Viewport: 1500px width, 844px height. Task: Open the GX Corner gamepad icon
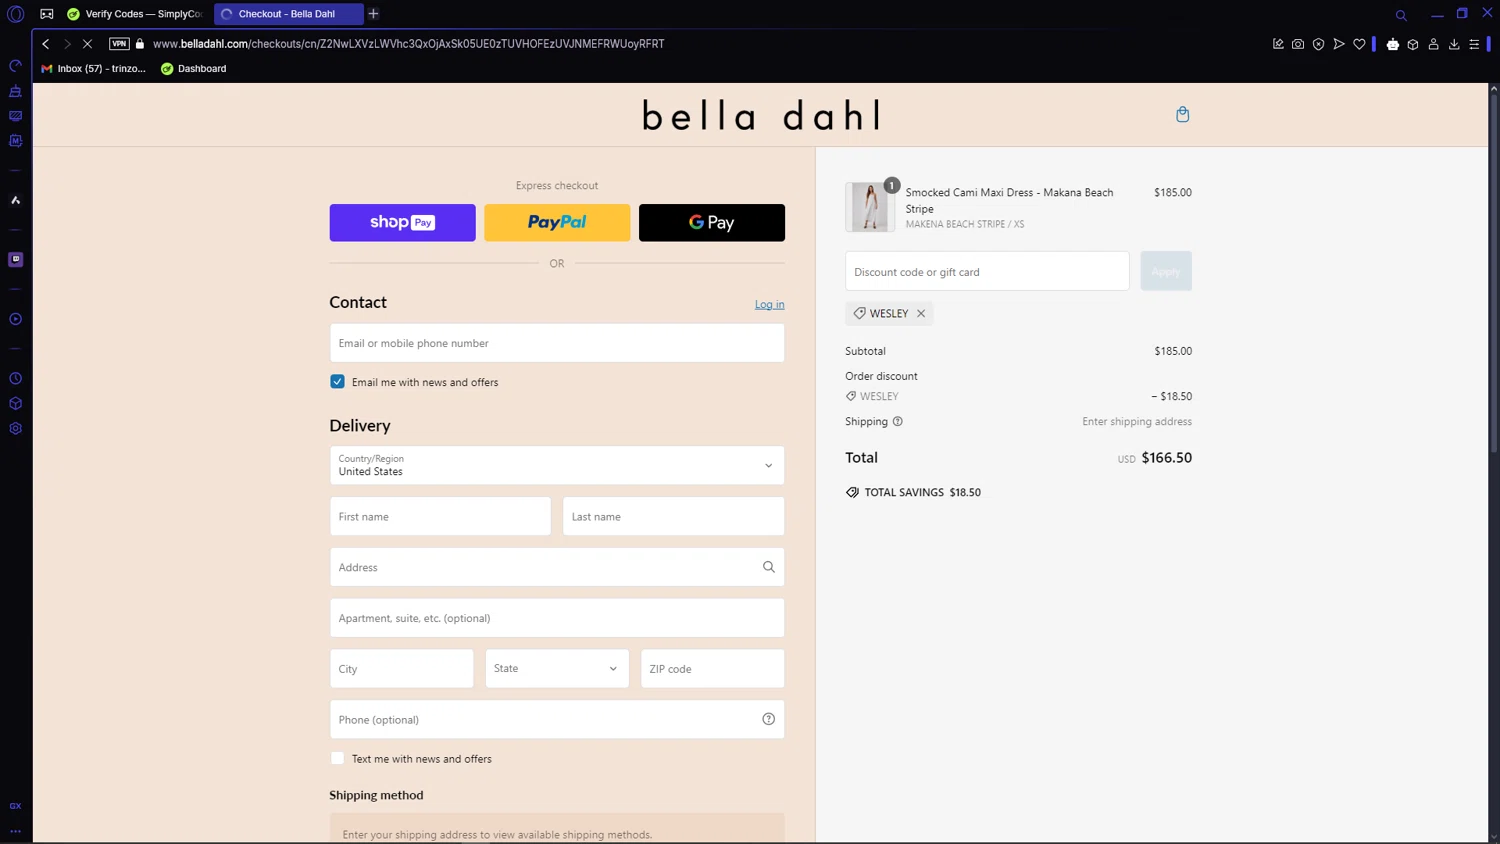tap(47, 14)
